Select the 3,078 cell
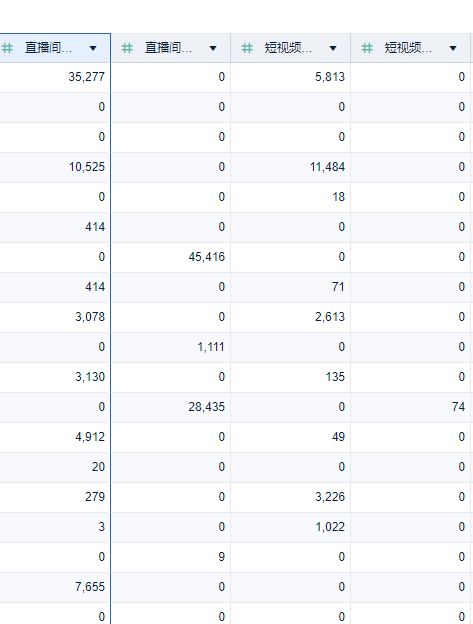This screenshot has width=473, height=624. pos(55,317)
